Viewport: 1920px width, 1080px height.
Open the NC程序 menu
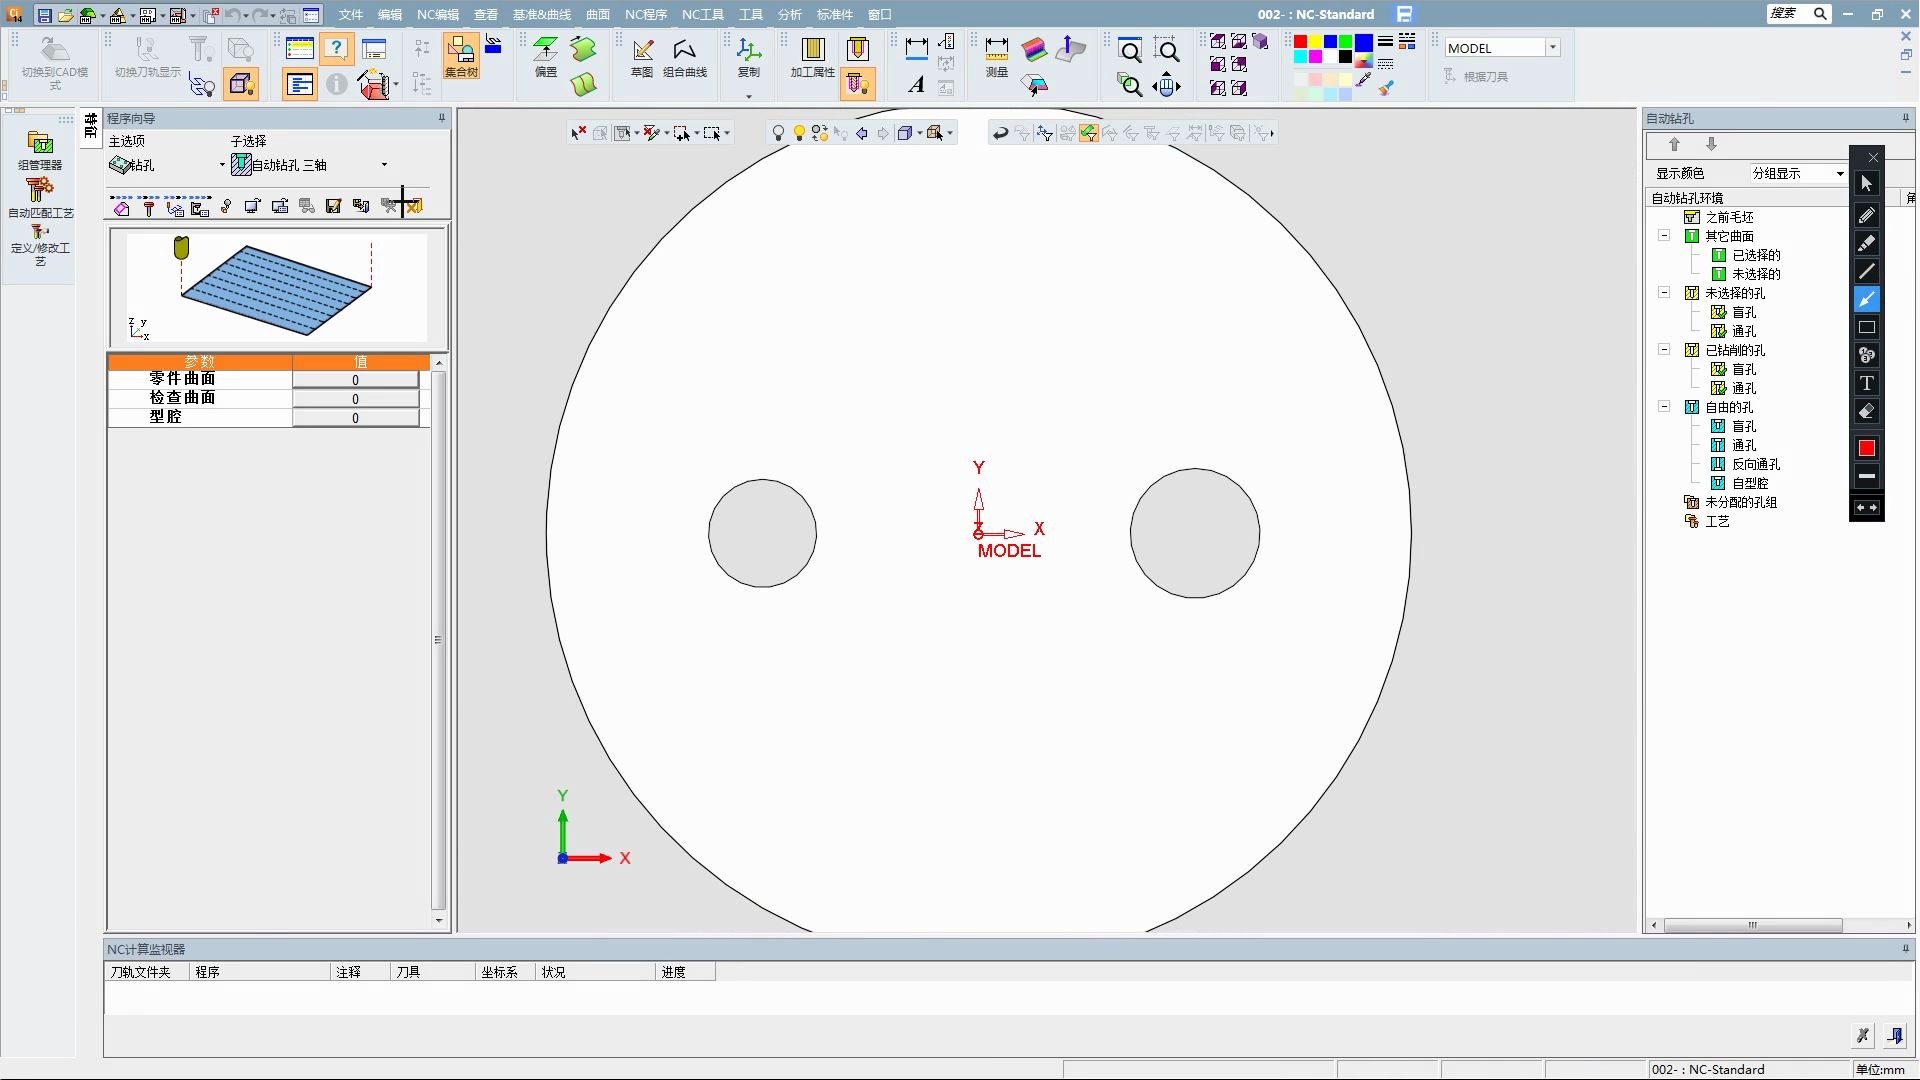pos(645,14)
